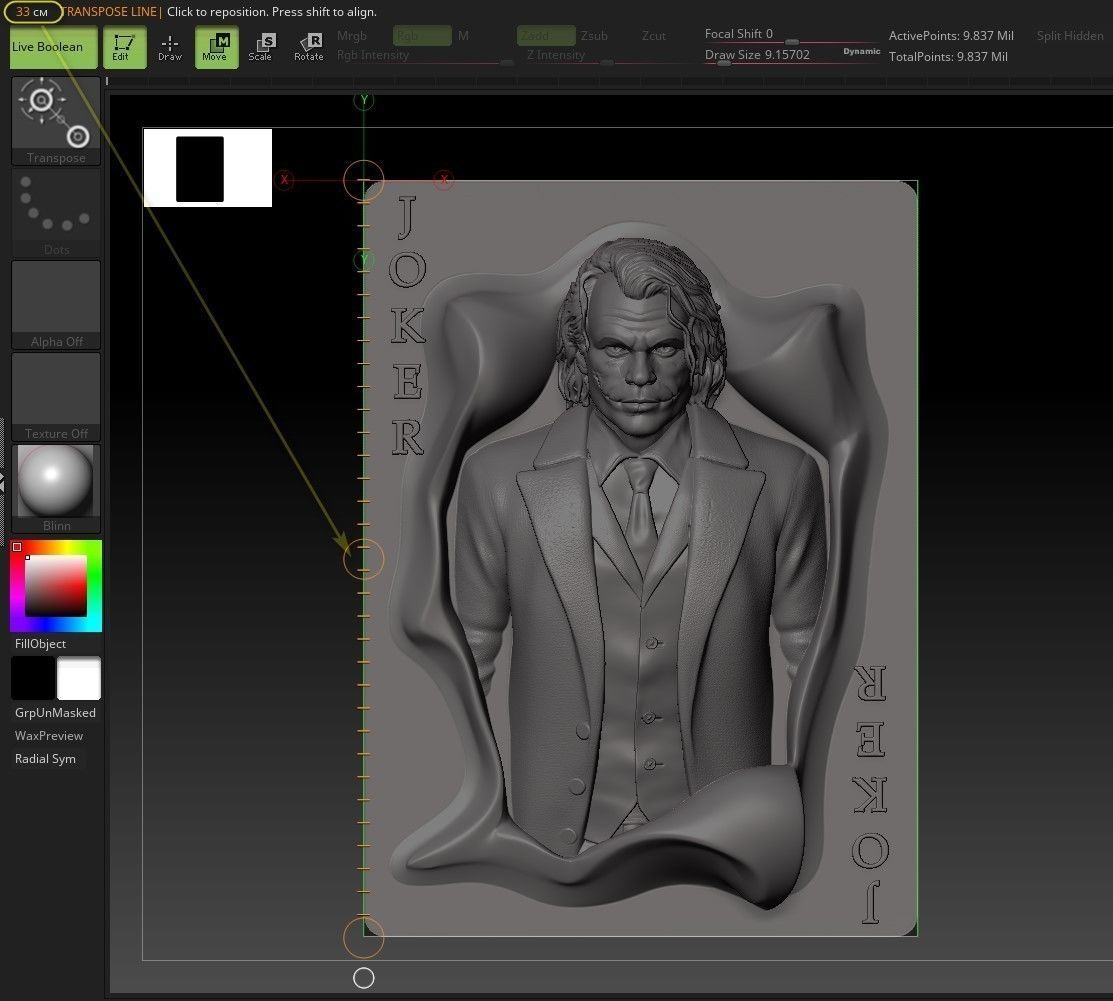Click the green Y axis marker at top
The width and height of the screenshot is (1113, 1001).
point(363,100)
